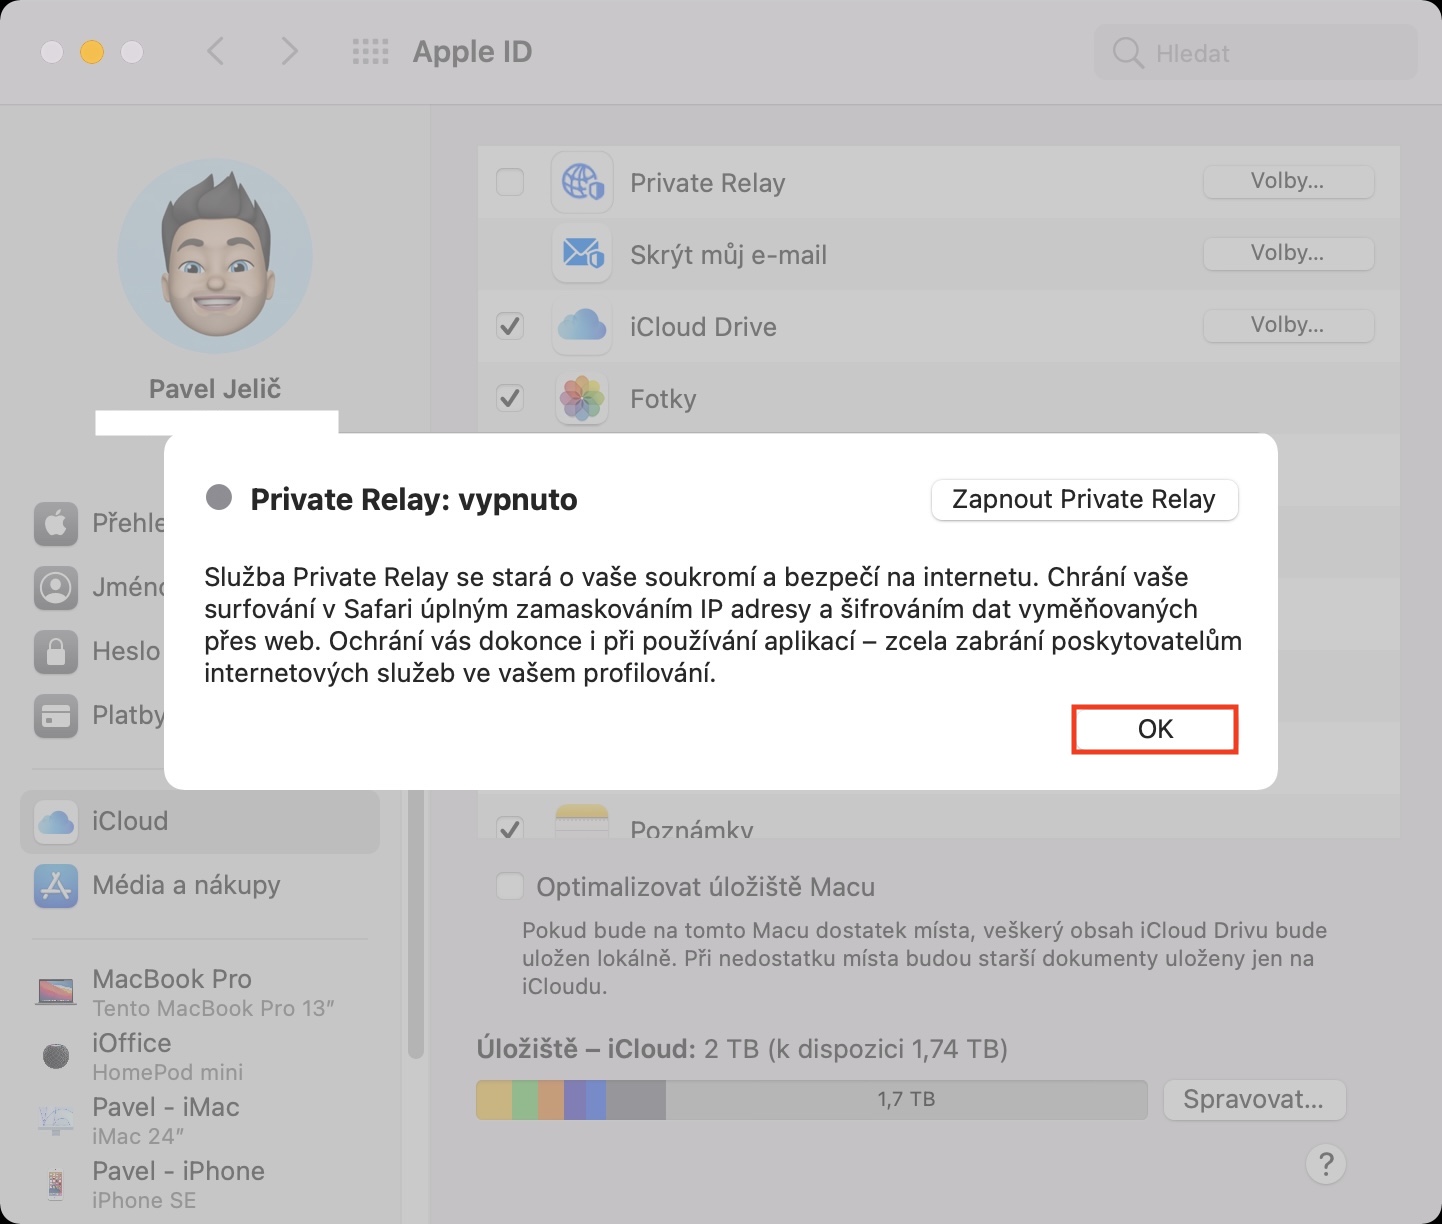Screen dimensions: 1442x1224
Task: Click the yellow minimize window button
Action: coord(92,52)
